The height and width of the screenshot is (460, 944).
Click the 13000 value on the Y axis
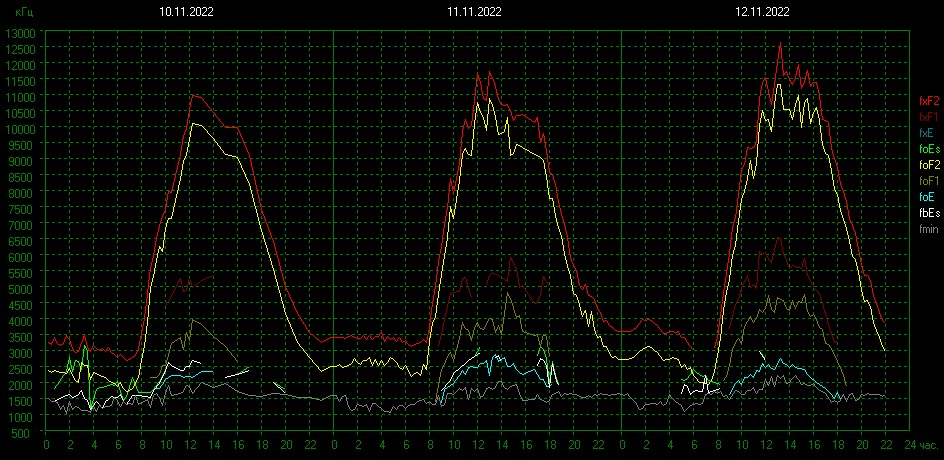(20, 33)
